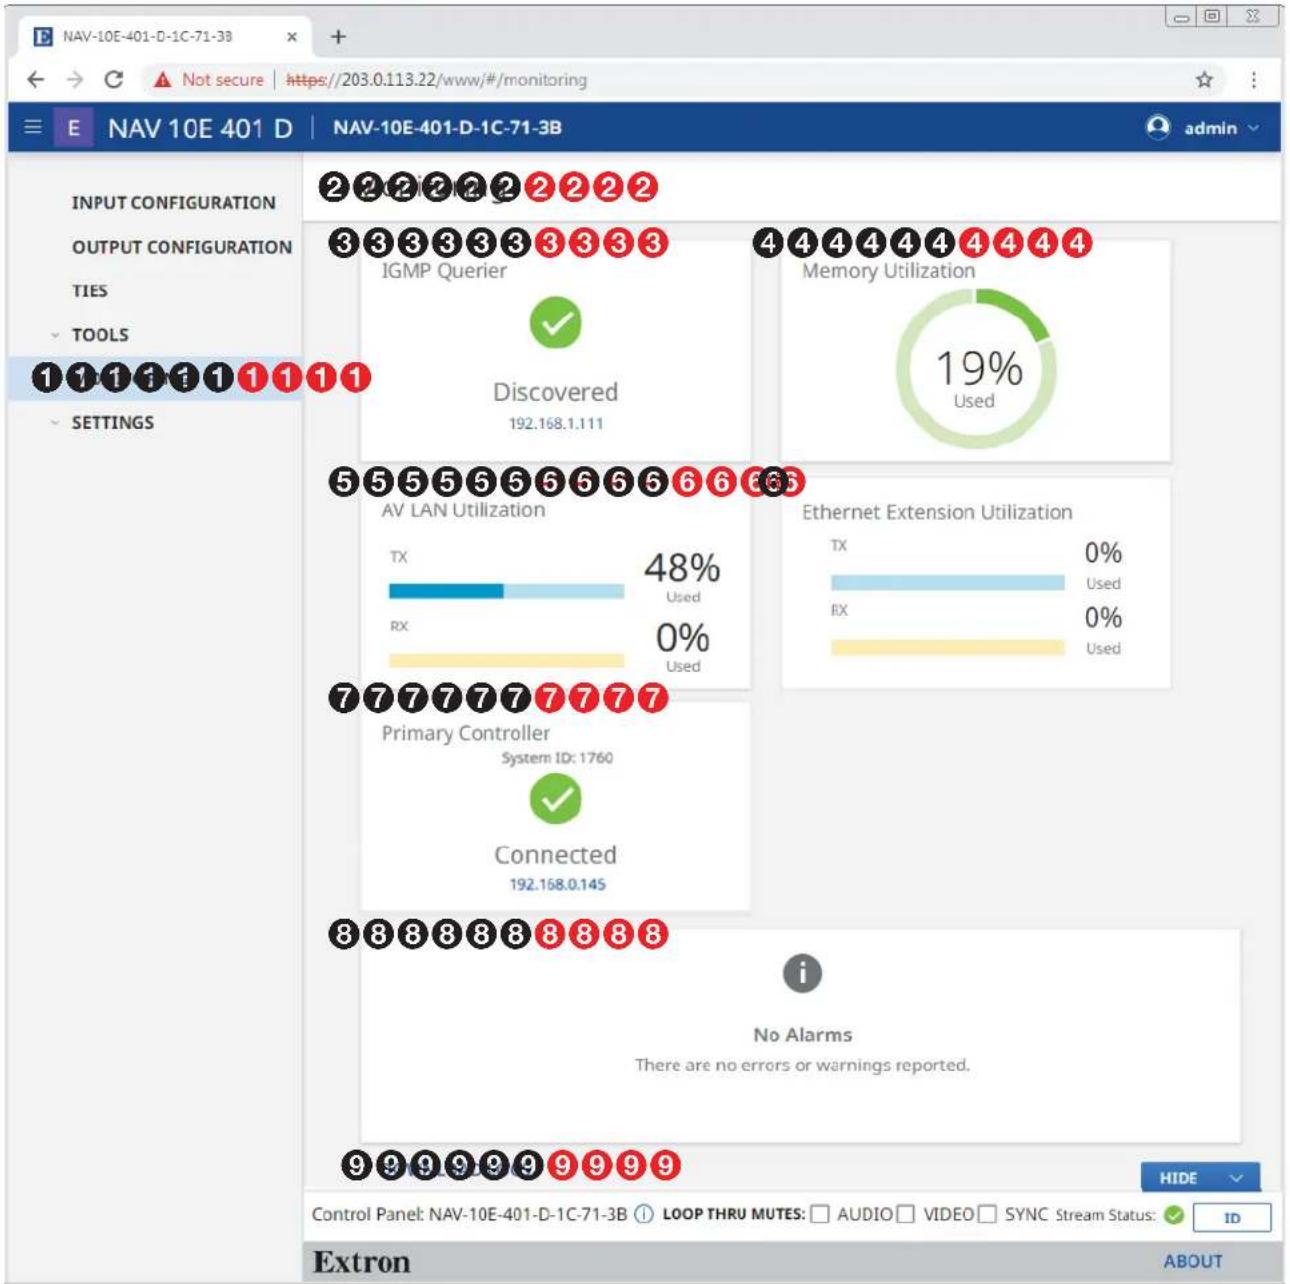Open the ABOUT link
This screenshot has width=1290, height=1284.
(1192, 1261)
